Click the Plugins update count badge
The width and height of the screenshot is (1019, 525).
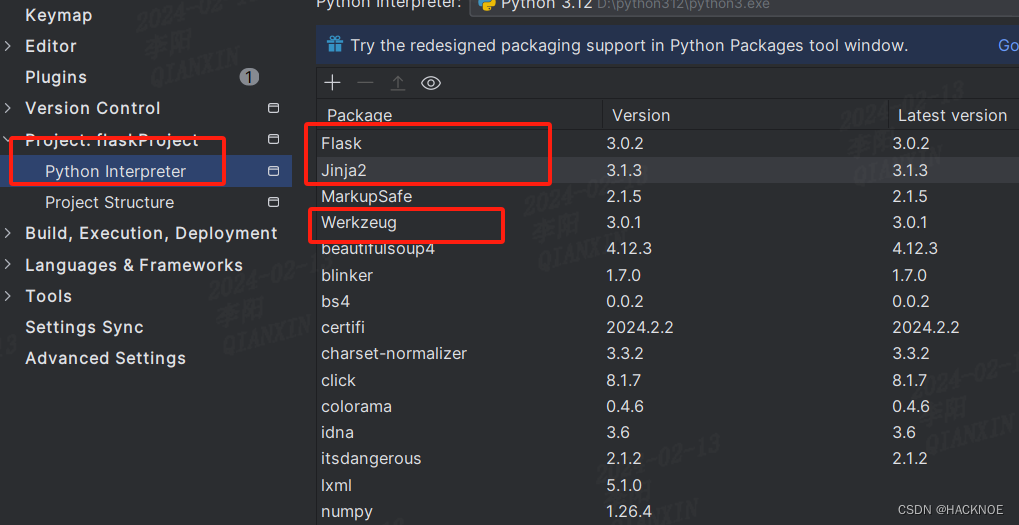[249, 77]
